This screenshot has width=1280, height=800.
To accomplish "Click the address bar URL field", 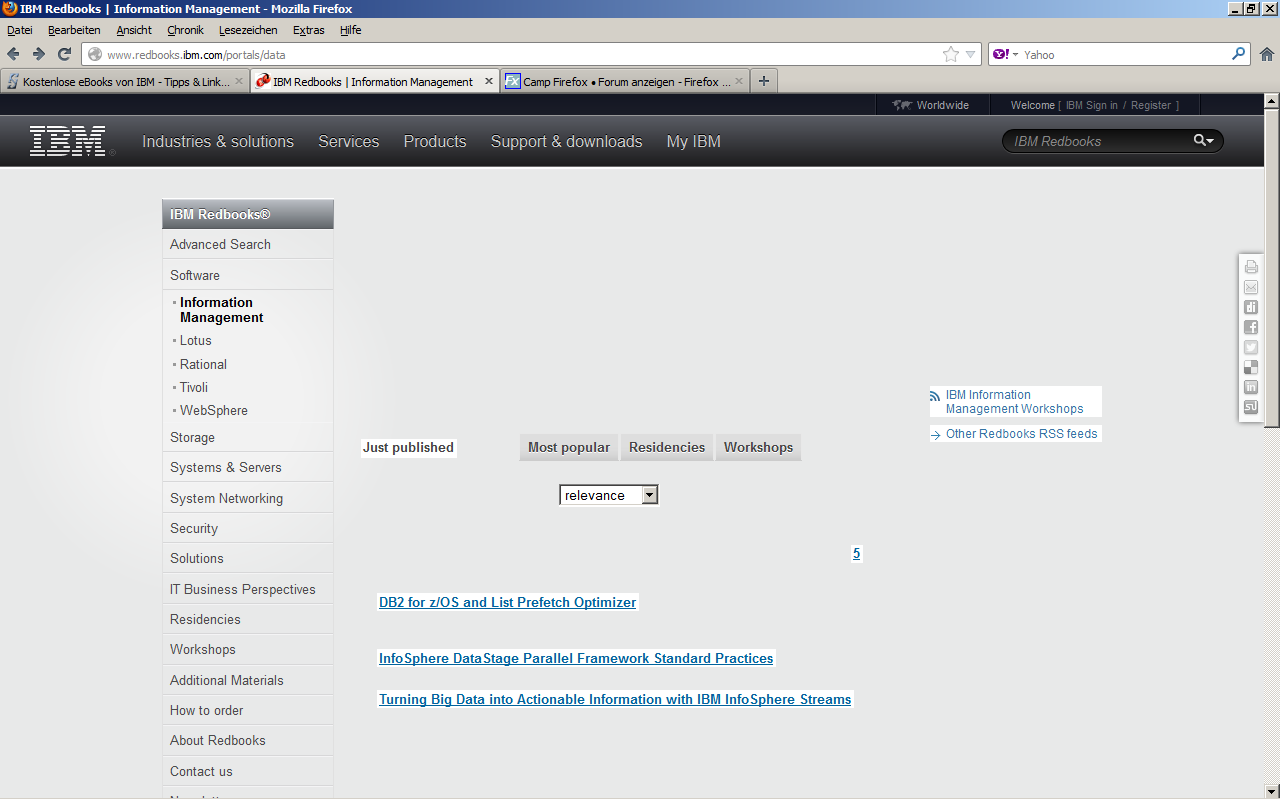I will (520, 54).
